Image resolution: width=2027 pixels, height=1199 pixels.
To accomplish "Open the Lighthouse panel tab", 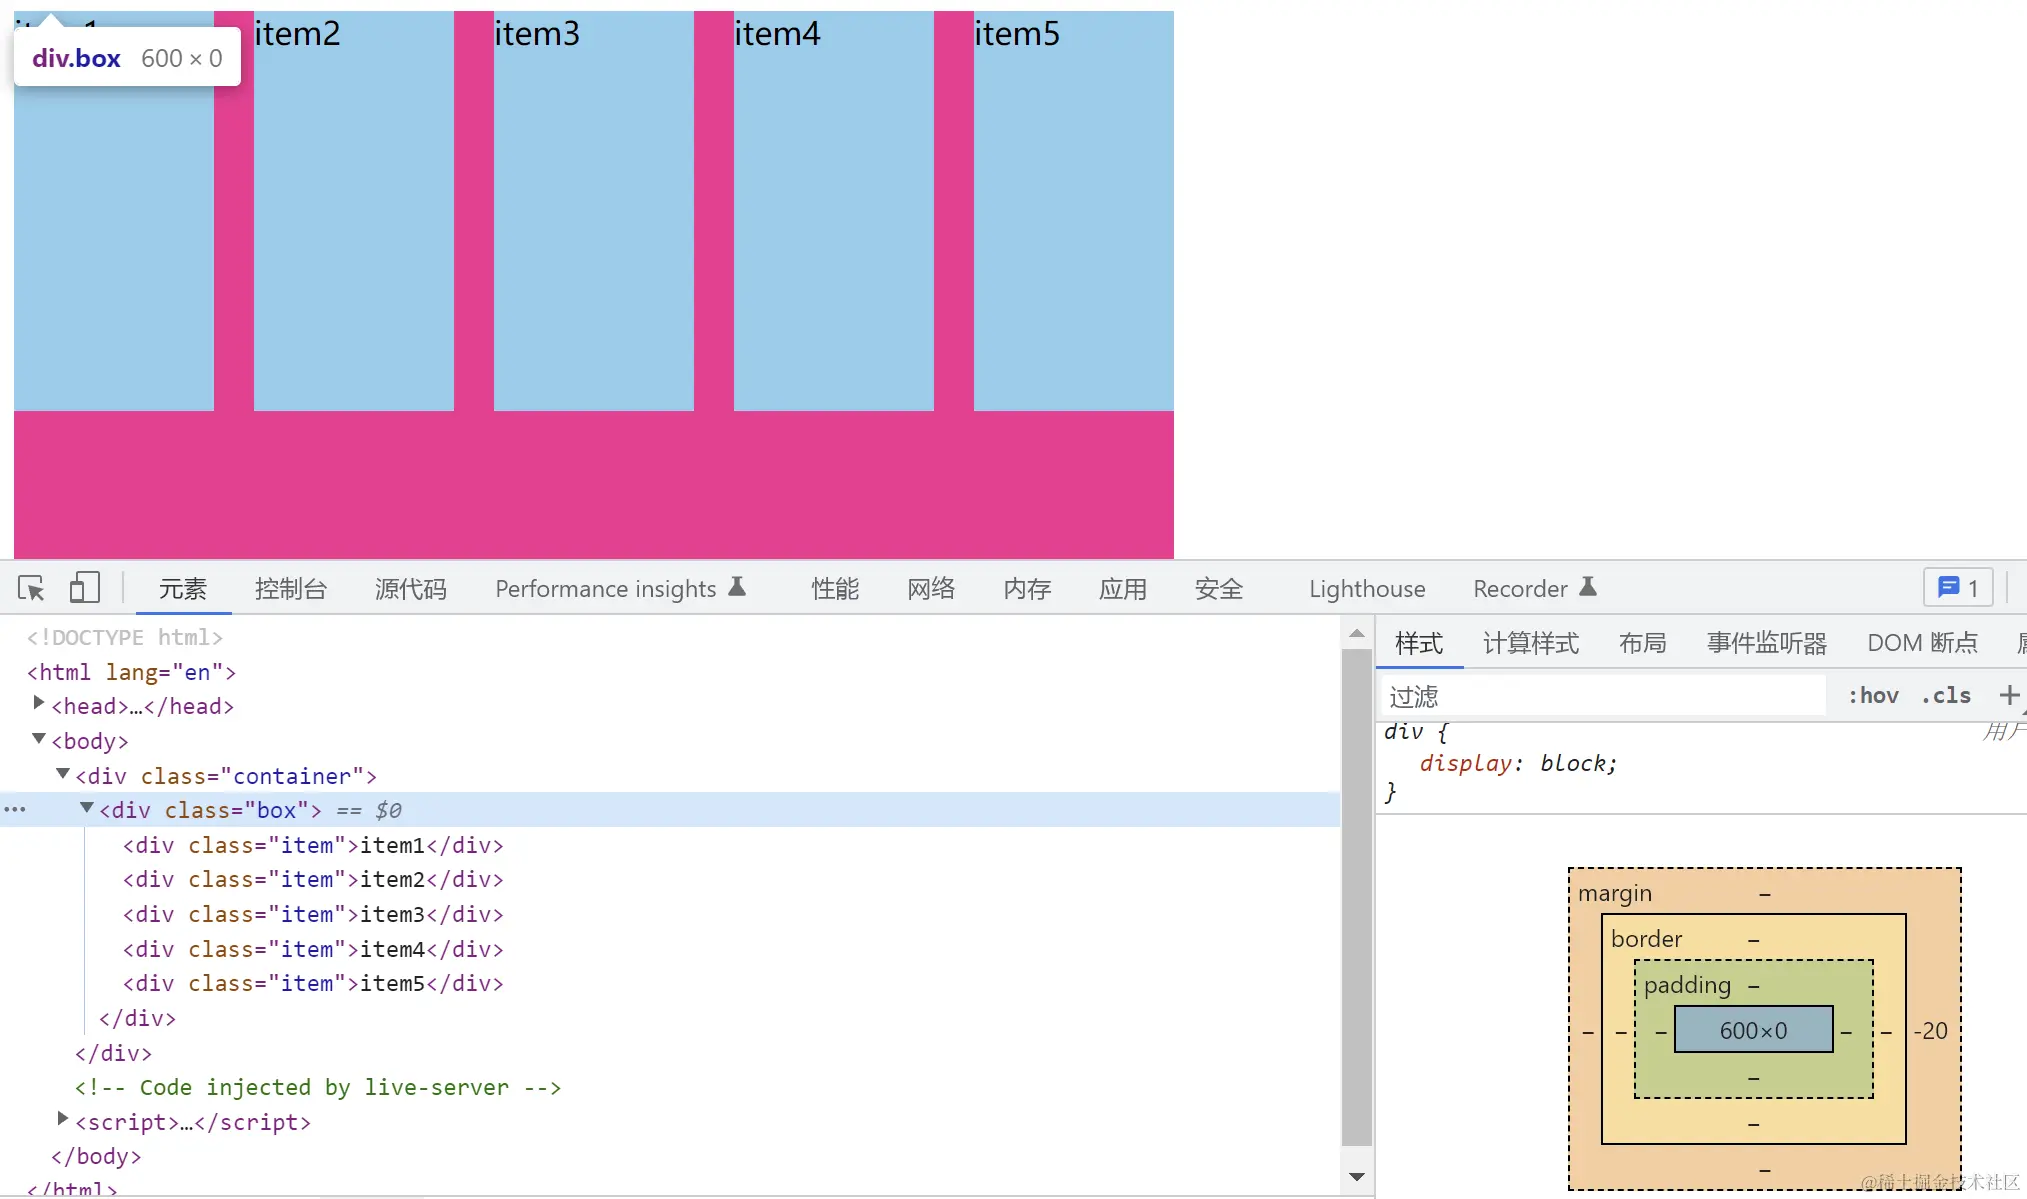I will 1366,589.
